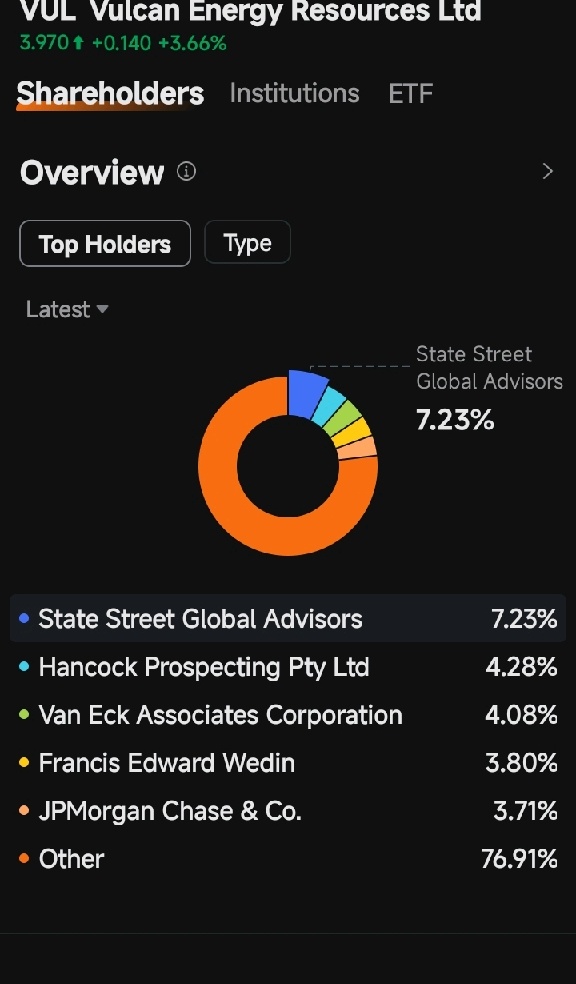
Task: Click the green up arrow price indicator
Action: coord(78,43)
